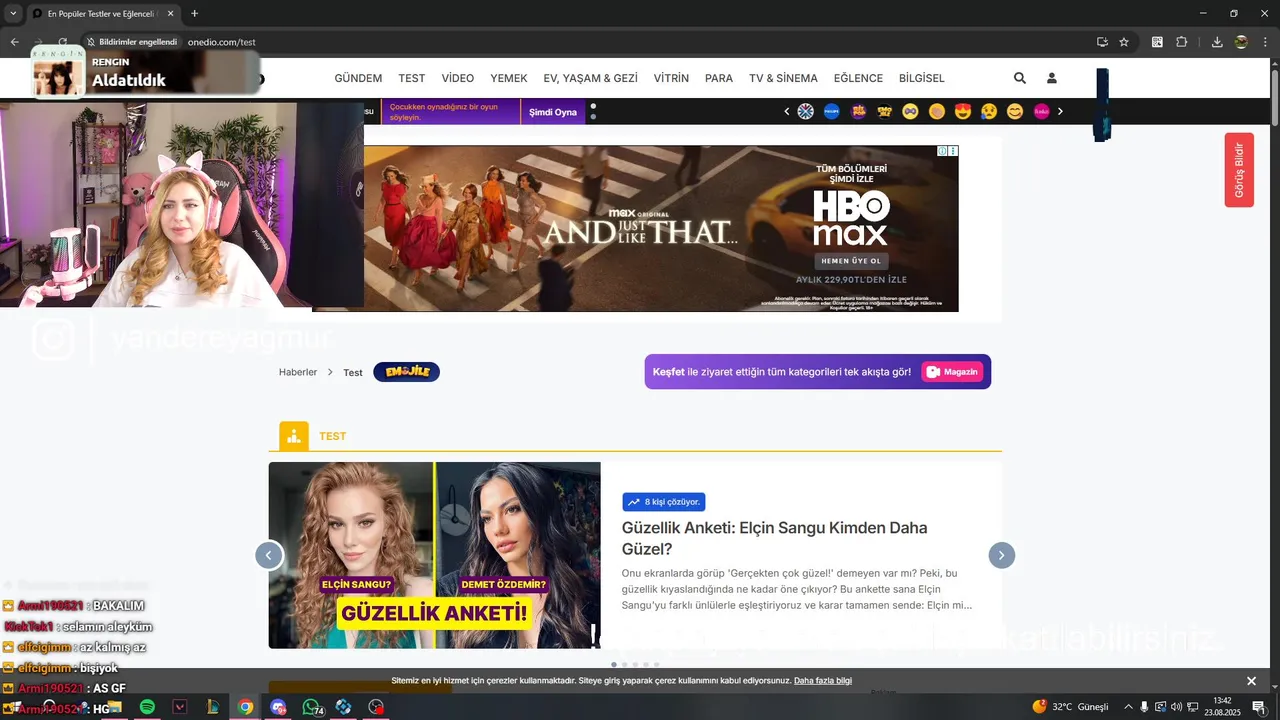Image resolution: width=1280 pixels, height=720 pixels.
Task: Open Chrome three-dot menu
Action: [x=1264, y=42]
